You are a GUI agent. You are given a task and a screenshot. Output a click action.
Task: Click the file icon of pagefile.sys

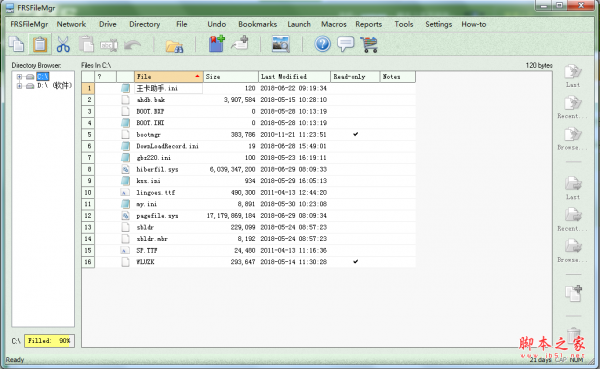(x=125, y=216)
